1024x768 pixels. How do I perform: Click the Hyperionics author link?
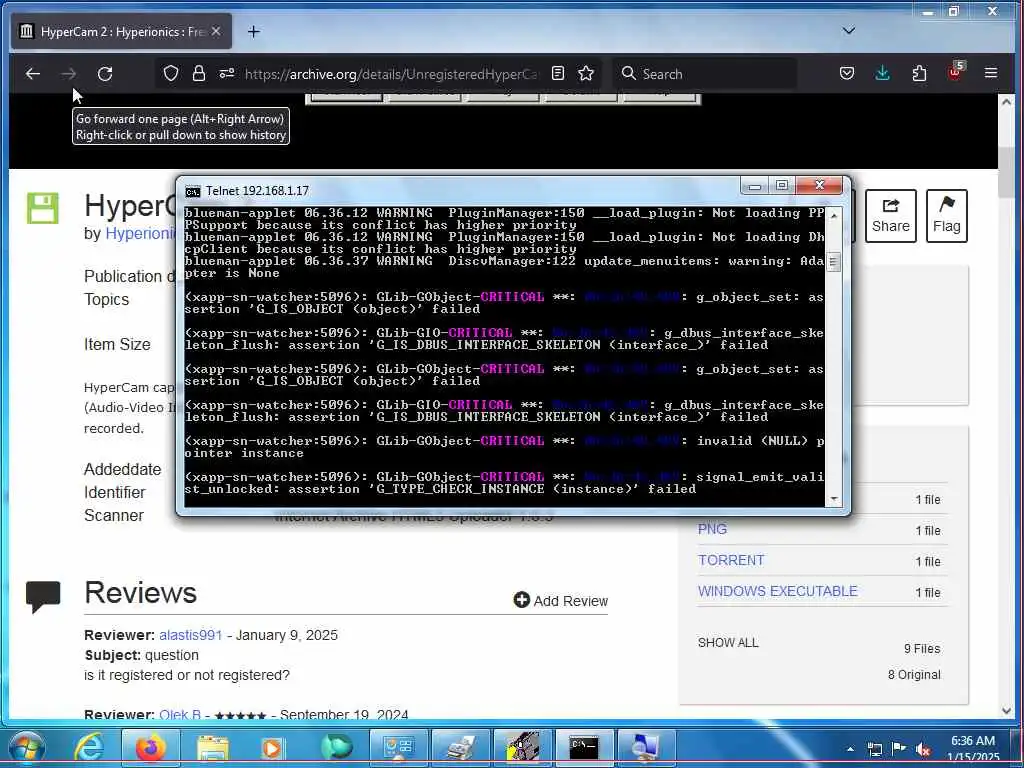point(140,234)
